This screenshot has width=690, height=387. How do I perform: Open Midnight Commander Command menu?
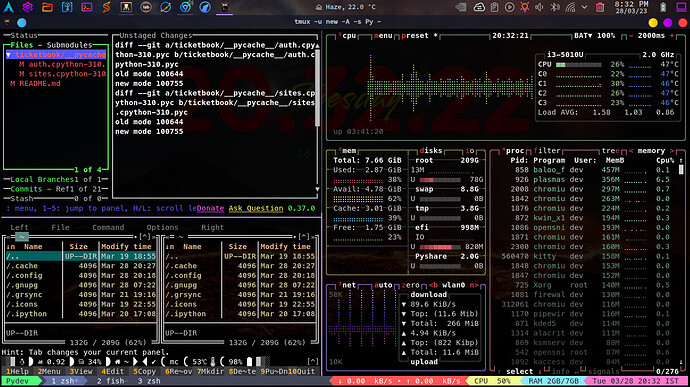coord(108,228)
